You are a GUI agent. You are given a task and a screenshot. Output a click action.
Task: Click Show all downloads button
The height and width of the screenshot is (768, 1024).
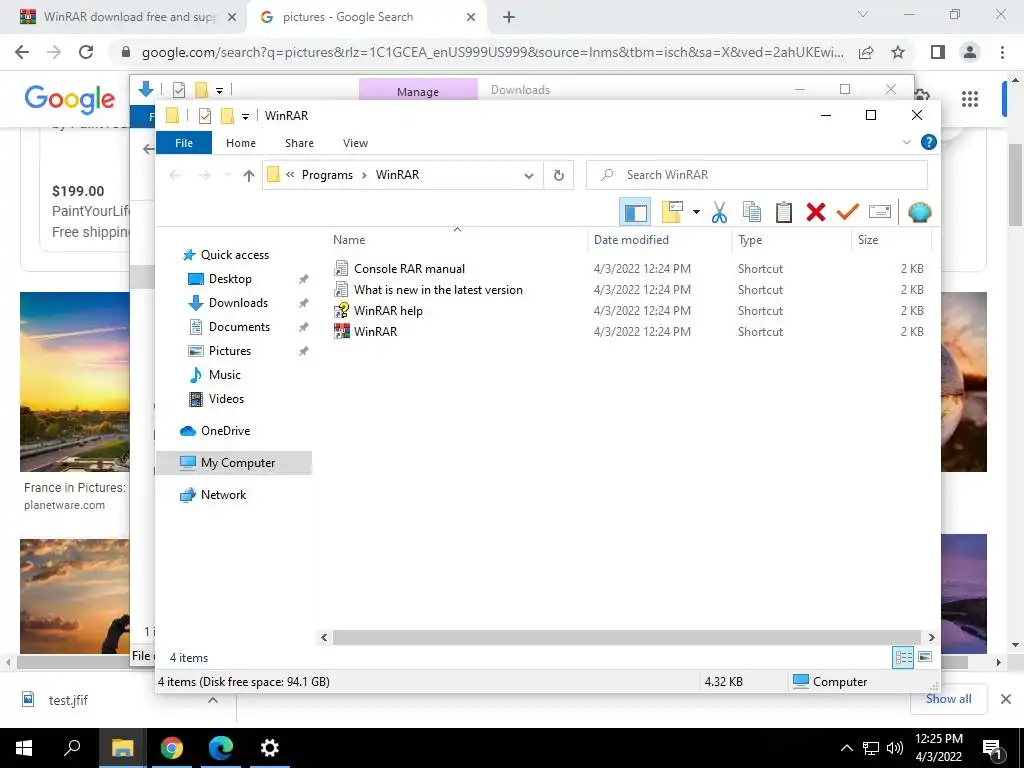point(948,699)
